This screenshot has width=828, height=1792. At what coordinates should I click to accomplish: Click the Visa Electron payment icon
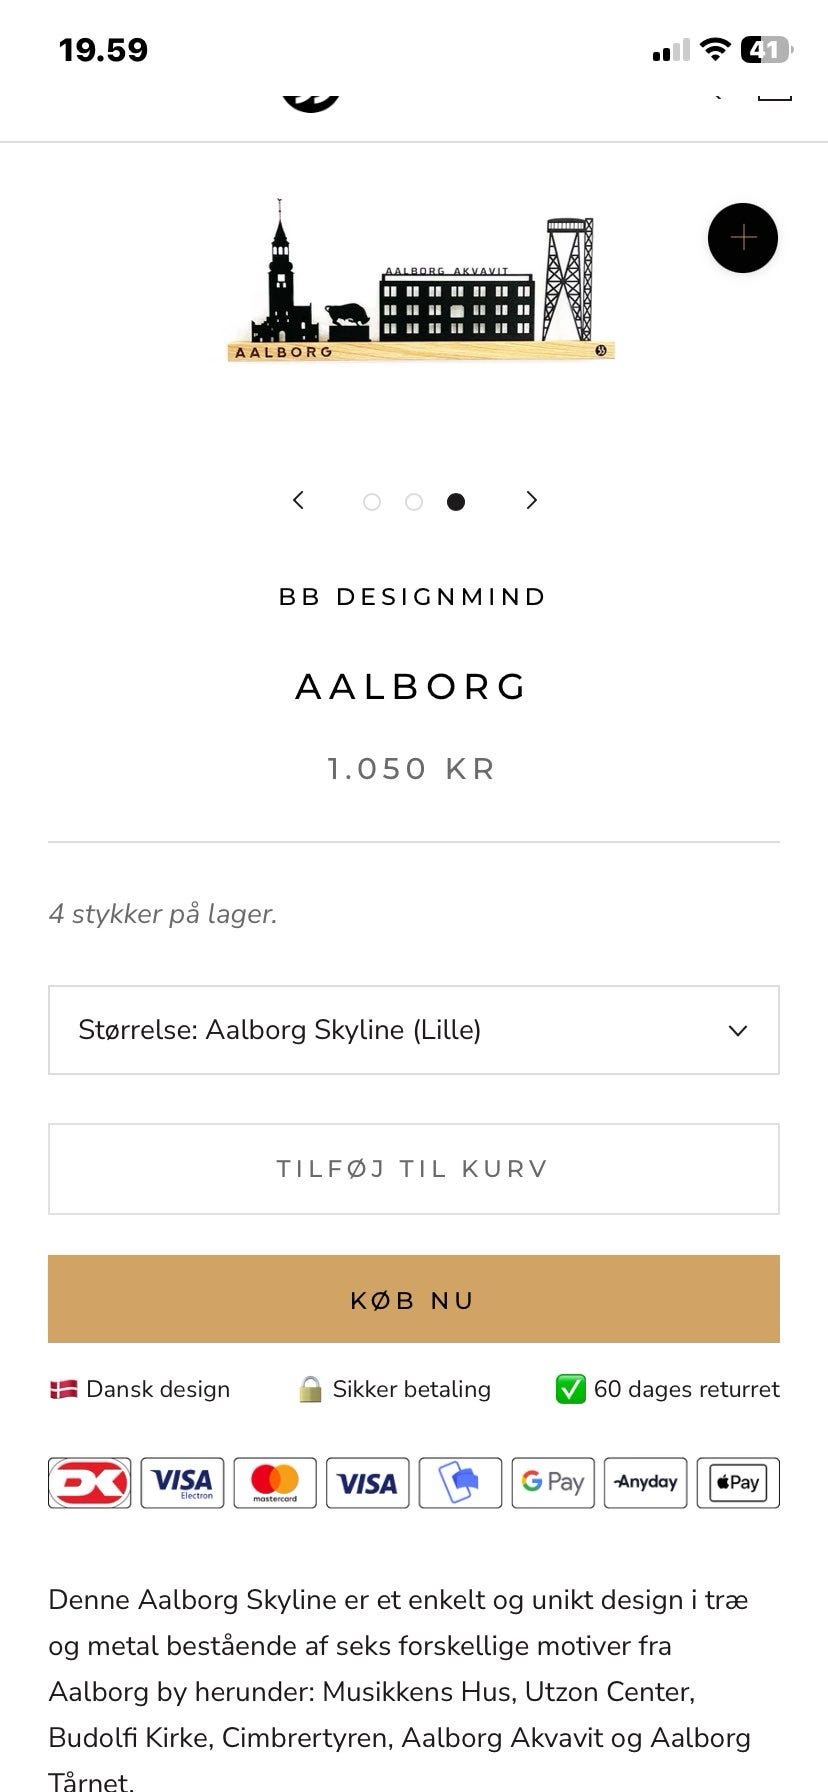coord(182,1483)
